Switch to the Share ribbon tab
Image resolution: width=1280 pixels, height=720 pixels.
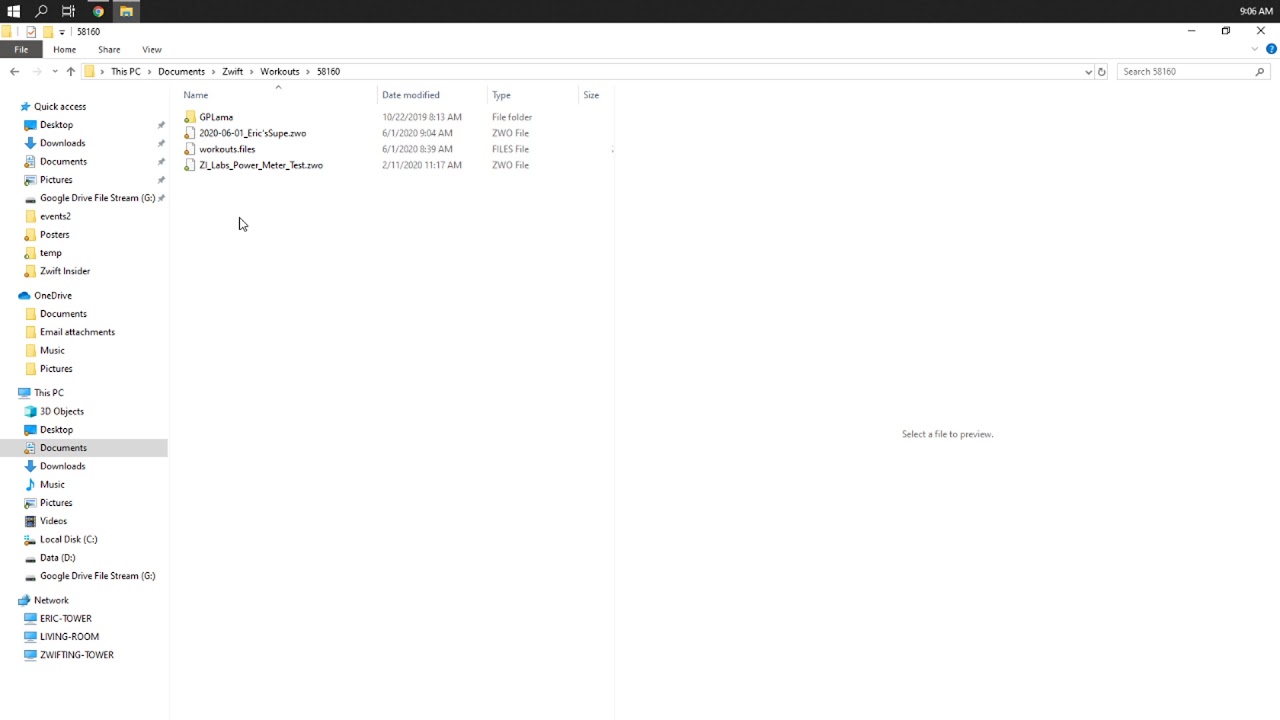pos(109,49)
